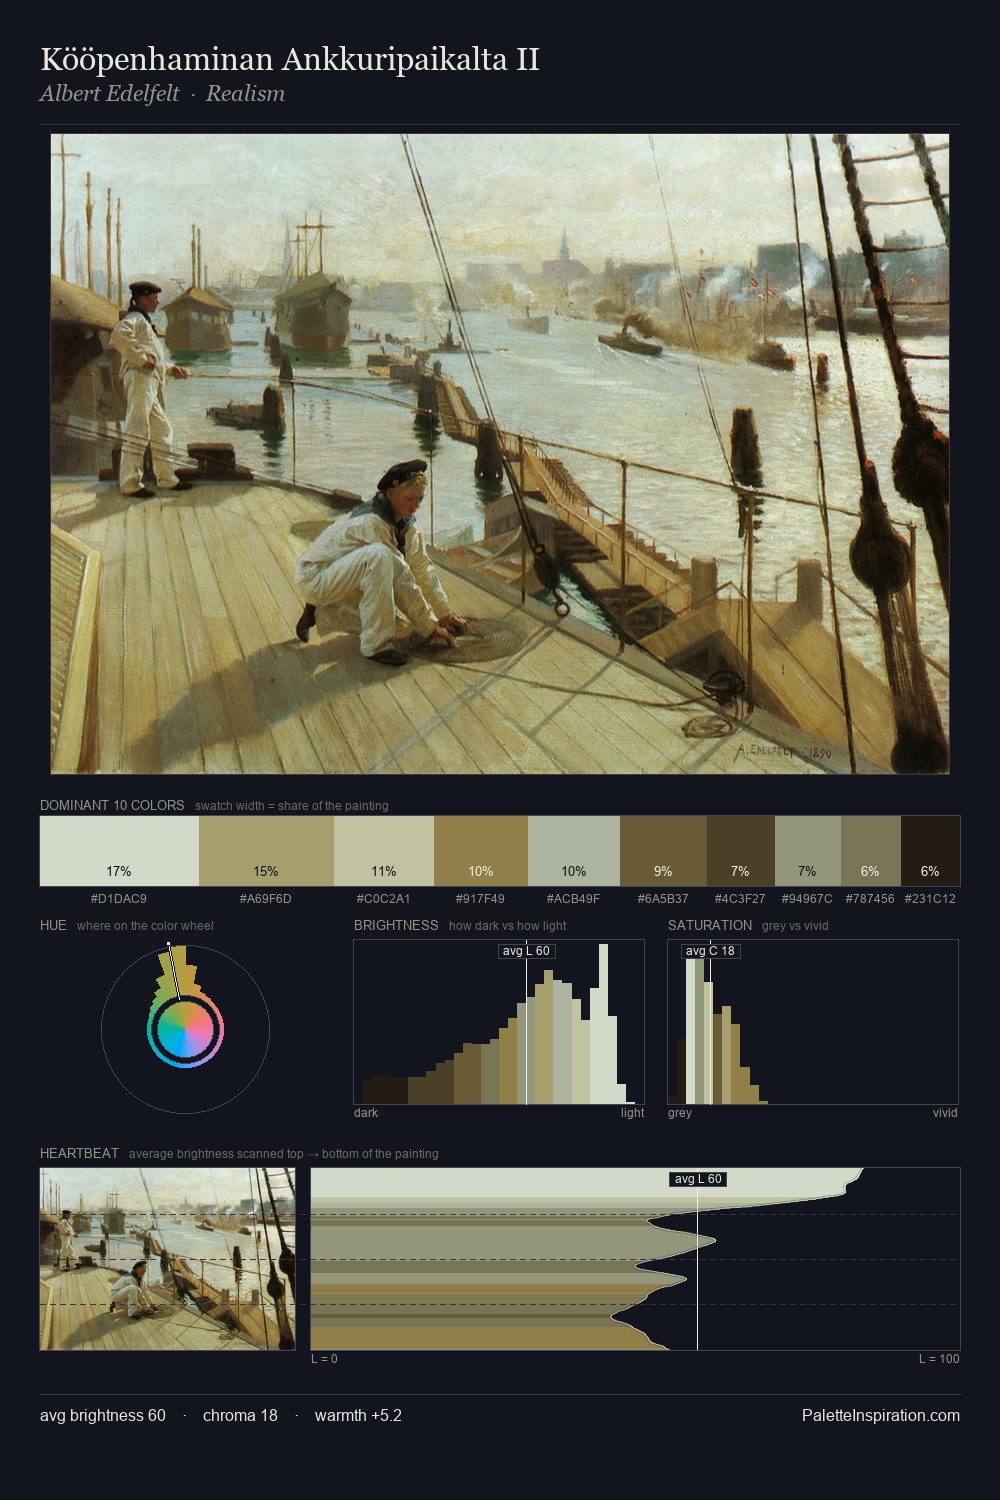Click the hex code '#231C12' text
1000x1500 pixels.
point(930,899)
